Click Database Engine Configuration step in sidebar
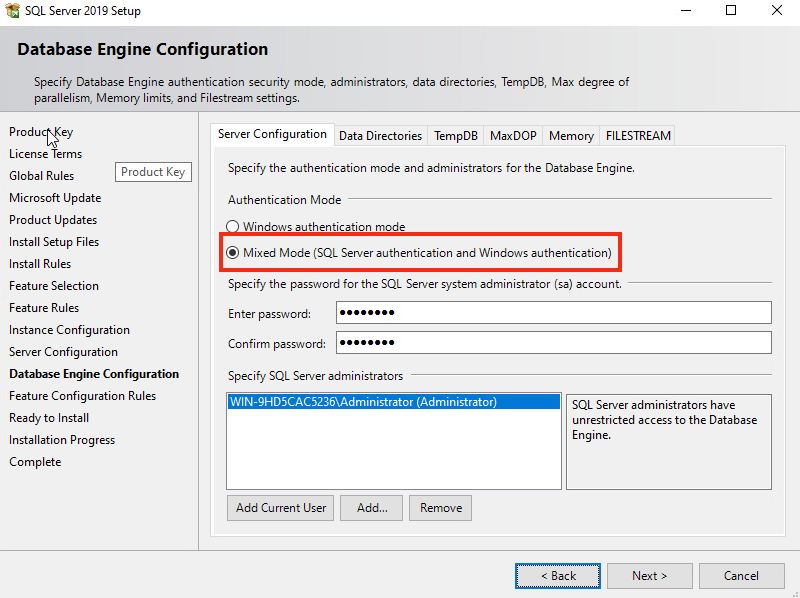 point(94,373)
